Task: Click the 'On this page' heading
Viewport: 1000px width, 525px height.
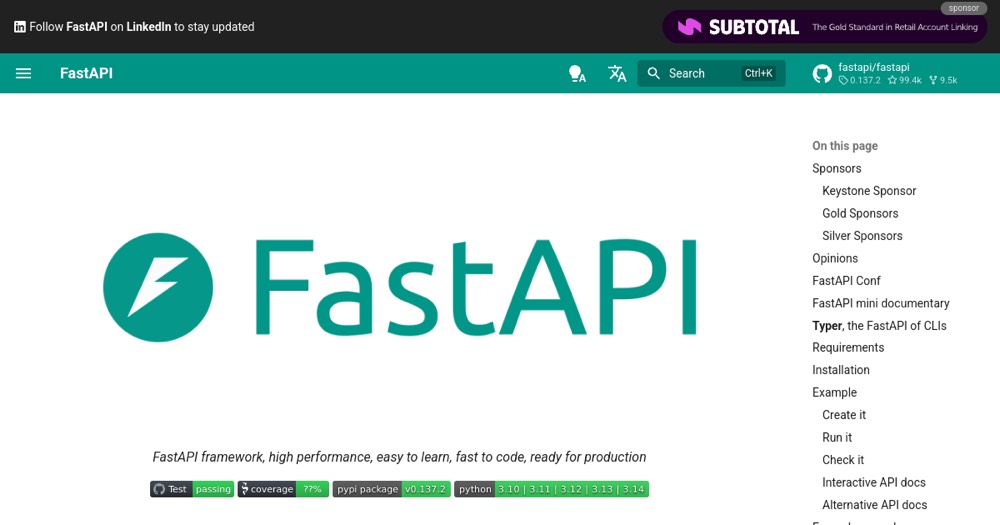Action: 845,146
